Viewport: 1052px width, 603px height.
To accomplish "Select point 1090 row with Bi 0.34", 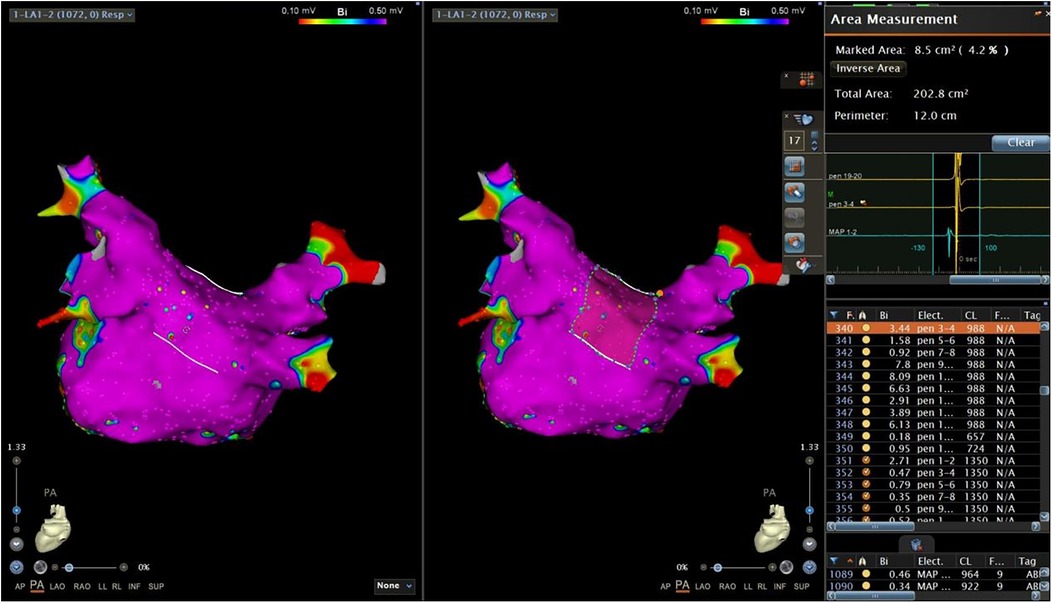I will pos(933,586).
